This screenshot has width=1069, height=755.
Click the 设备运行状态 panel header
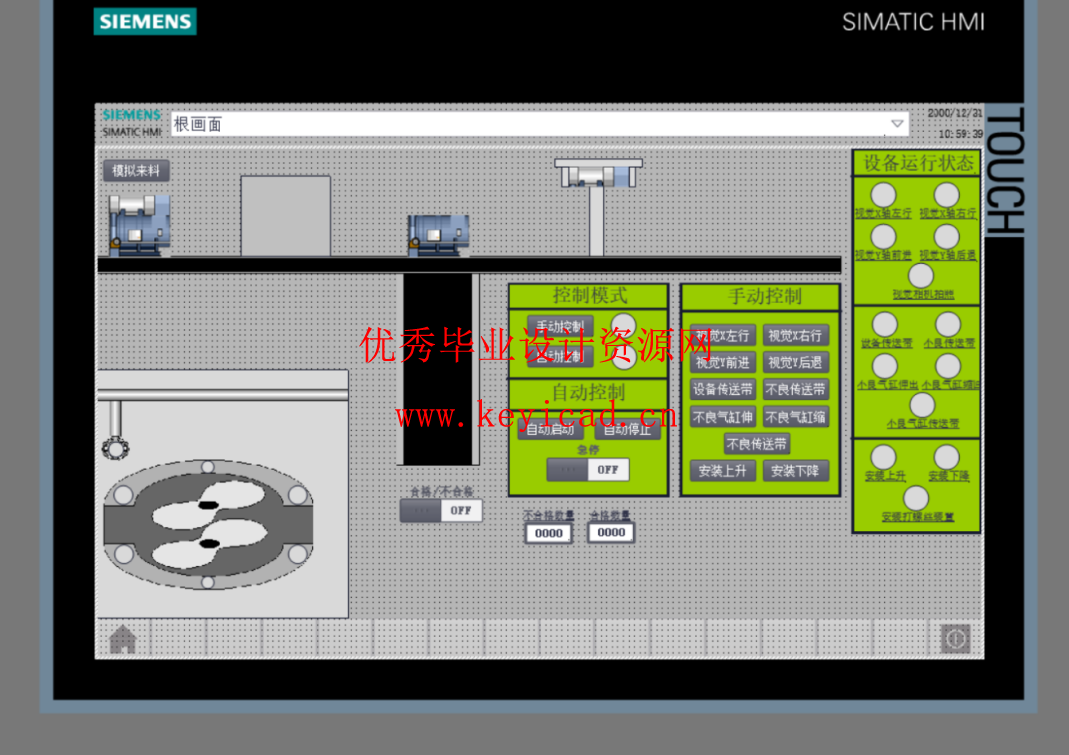pos(917,163)
